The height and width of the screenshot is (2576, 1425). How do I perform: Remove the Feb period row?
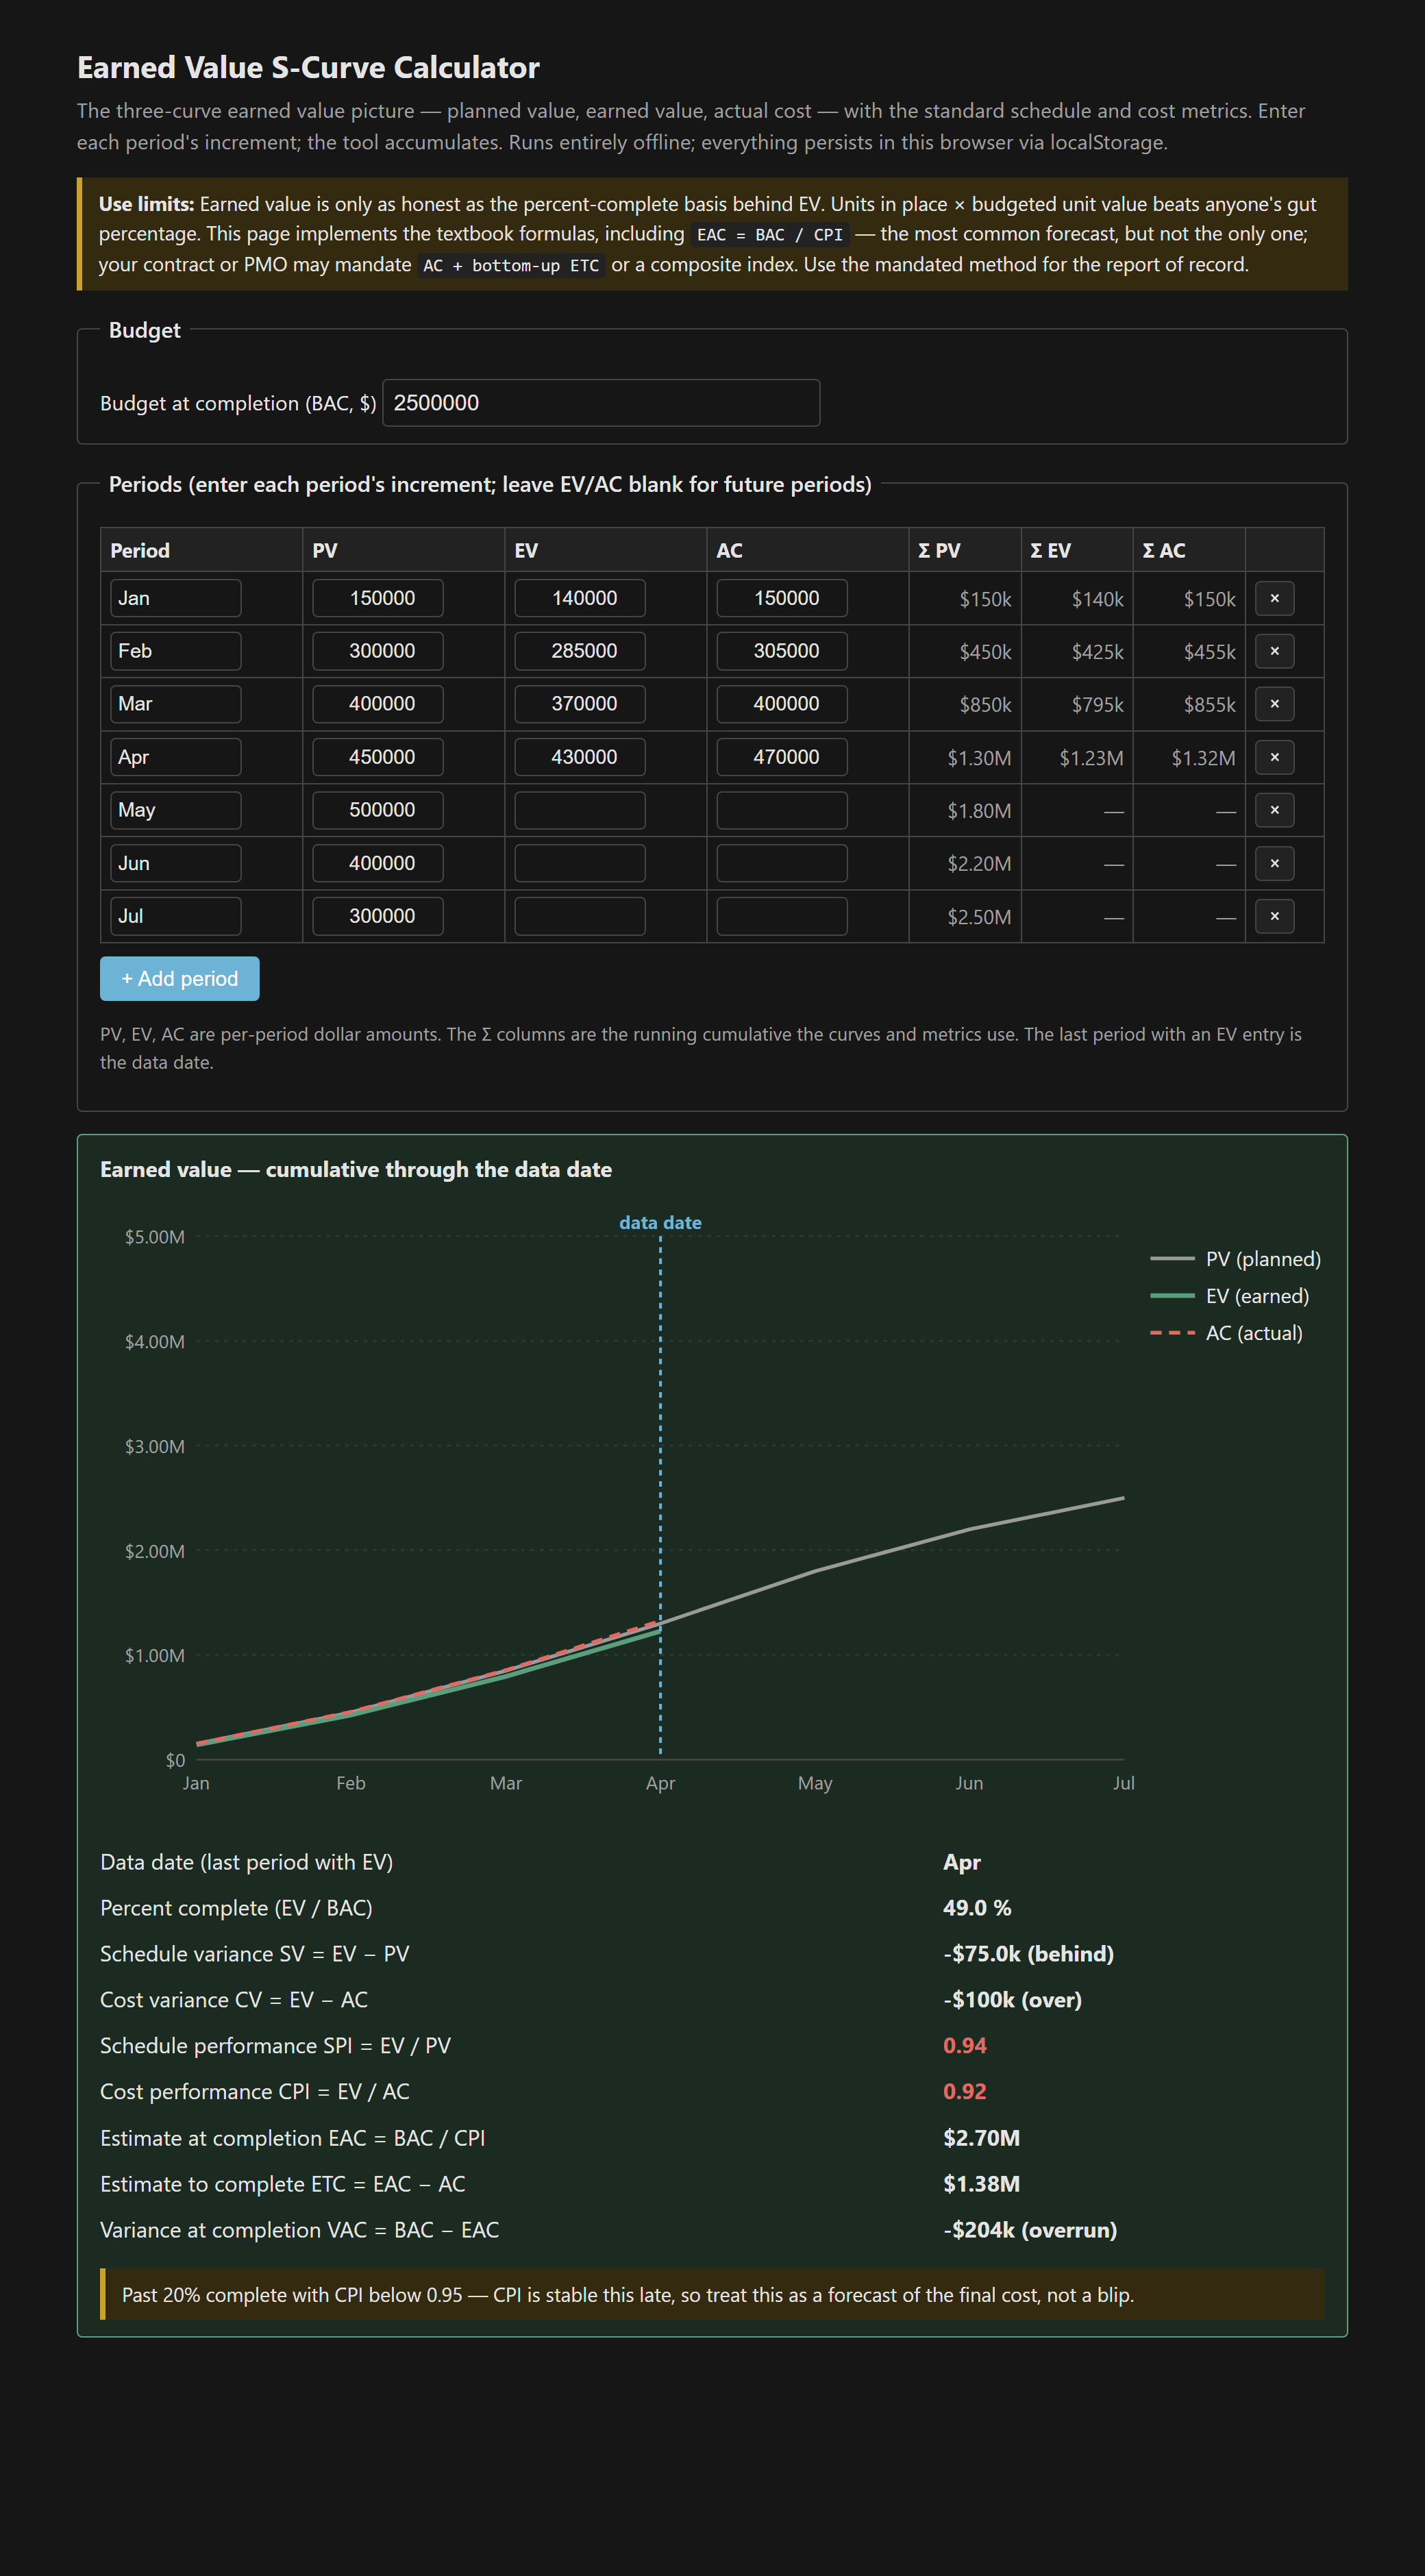[x=1274, y=651]
